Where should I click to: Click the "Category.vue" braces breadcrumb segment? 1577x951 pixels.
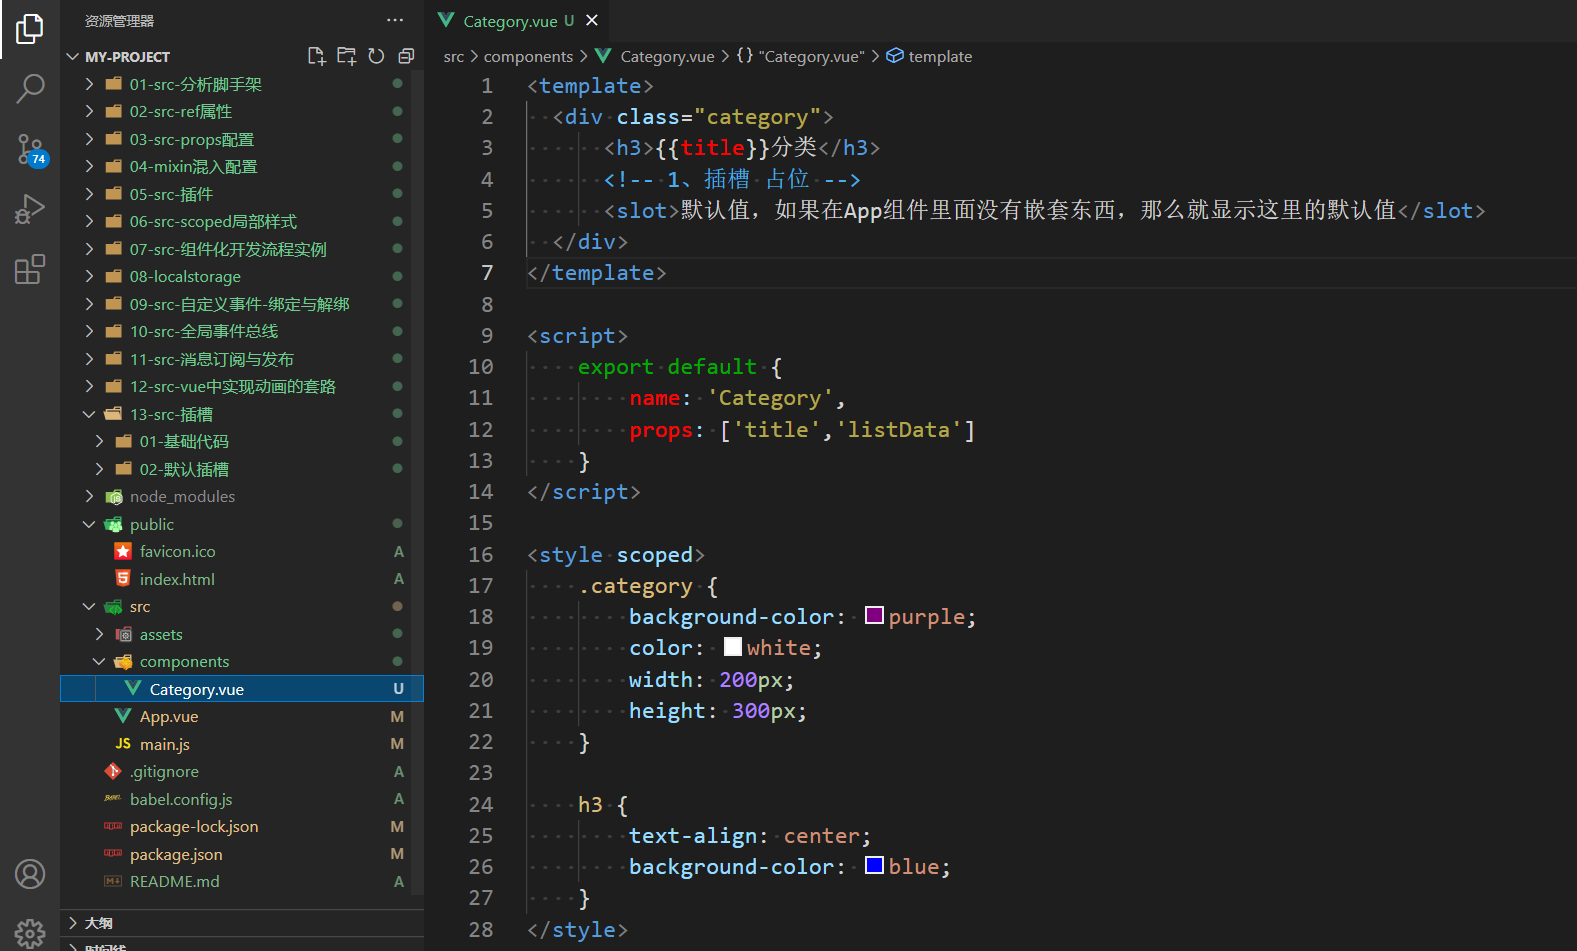click(800, 56)
